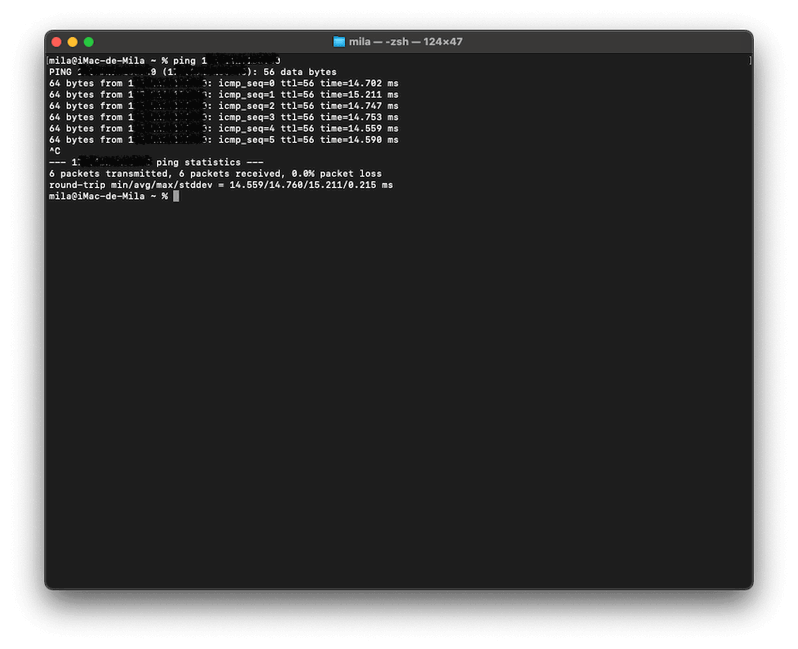The image size is (798, 649).
Task: Click the "6 packets transmitted" summary line
Action: point(215,173)
